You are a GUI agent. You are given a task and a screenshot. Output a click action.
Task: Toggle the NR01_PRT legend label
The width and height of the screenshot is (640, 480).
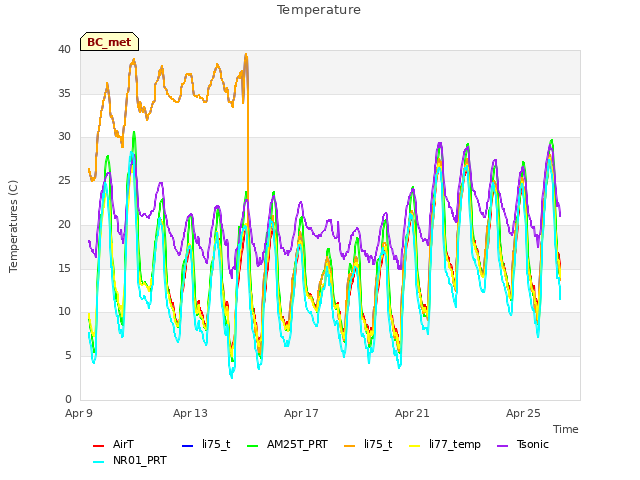point(140,460)
